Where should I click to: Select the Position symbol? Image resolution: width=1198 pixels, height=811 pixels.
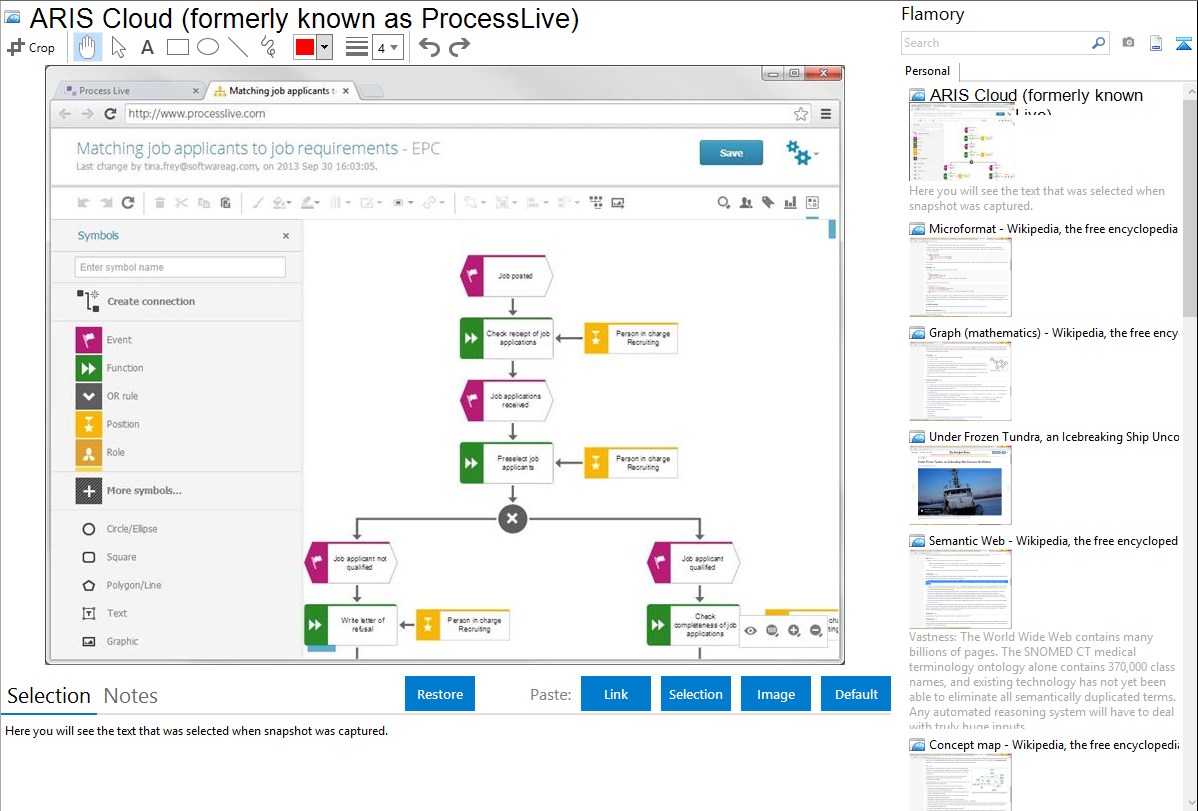pos(108,424)
